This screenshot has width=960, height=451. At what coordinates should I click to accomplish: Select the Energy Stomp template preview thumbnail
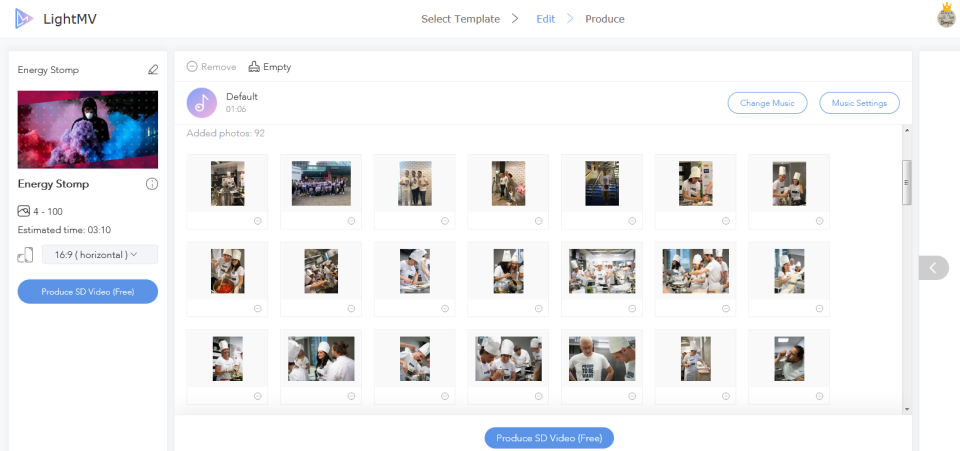tap(88, 130)
